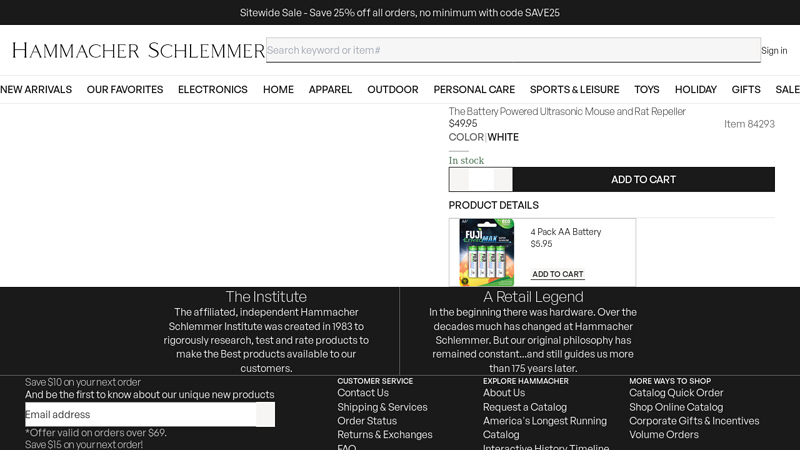
Task: Focus the Email address field
Action: [141, 414]
